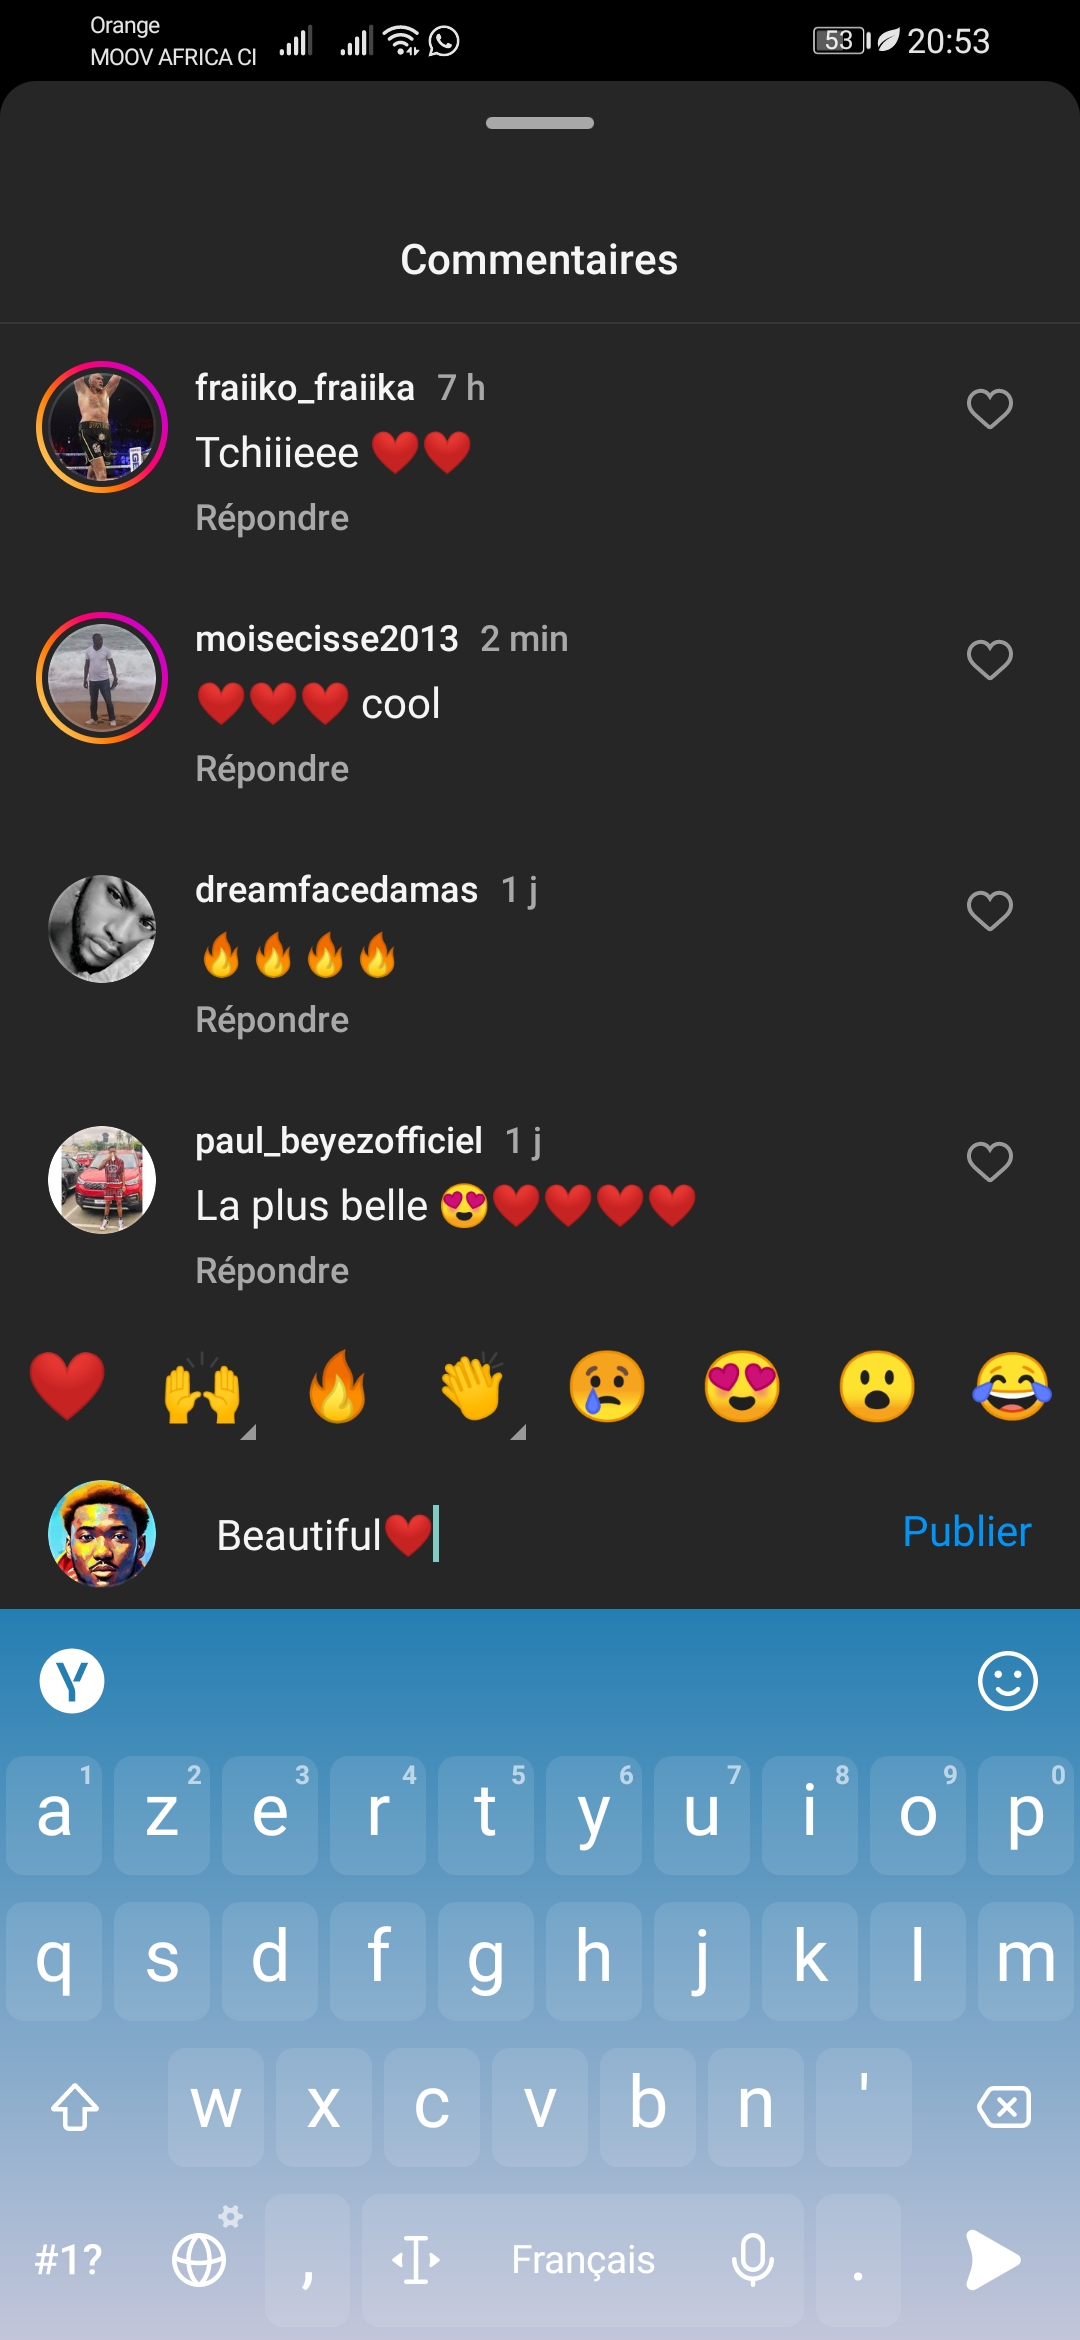Like fraiiko_fraiika's comment with the heart
Screen dimensions: 1080x2340
[989, 409]
